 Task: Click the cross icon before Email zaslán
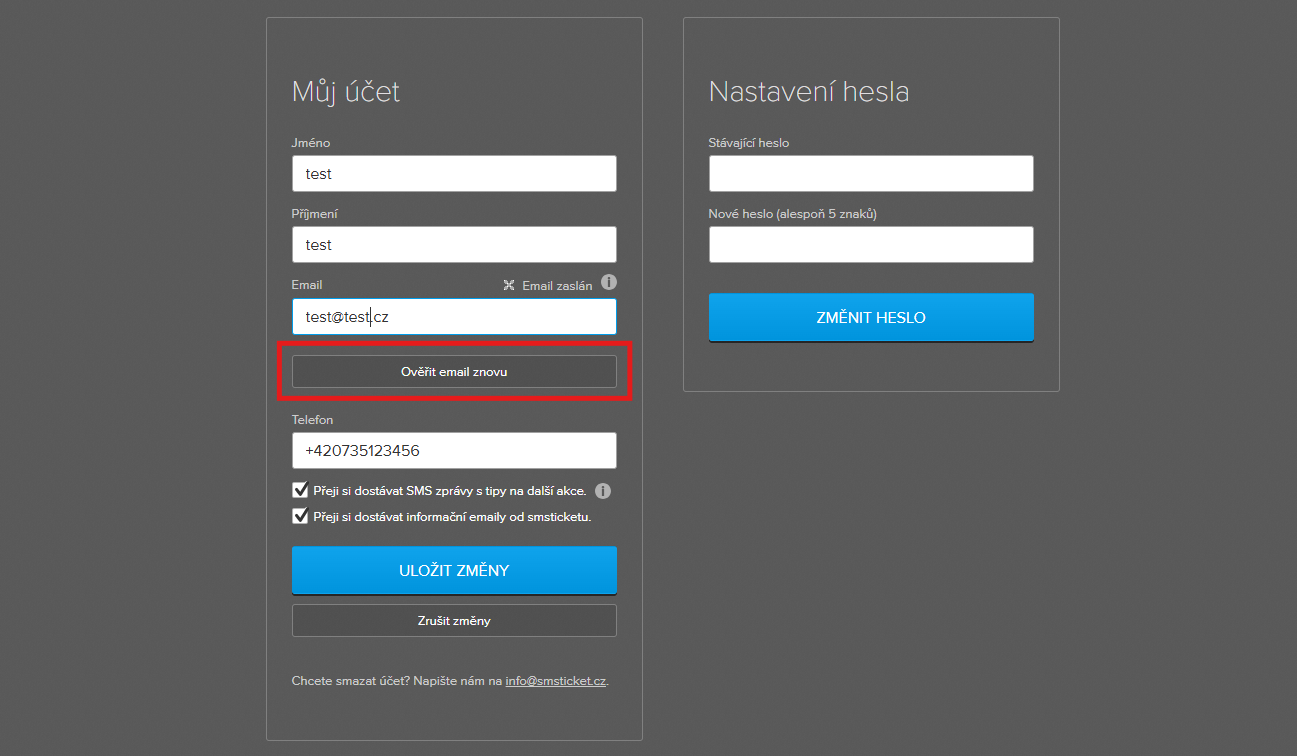click(509, 285)
